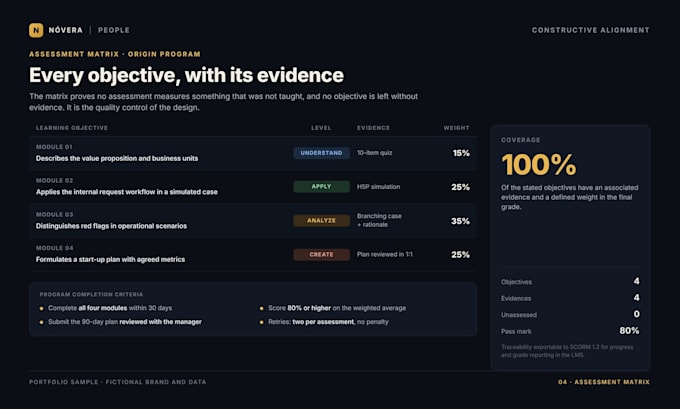The width and height of the screenshot is (680, 409).
Task: Click the Evidence column header
Action: 373,128
